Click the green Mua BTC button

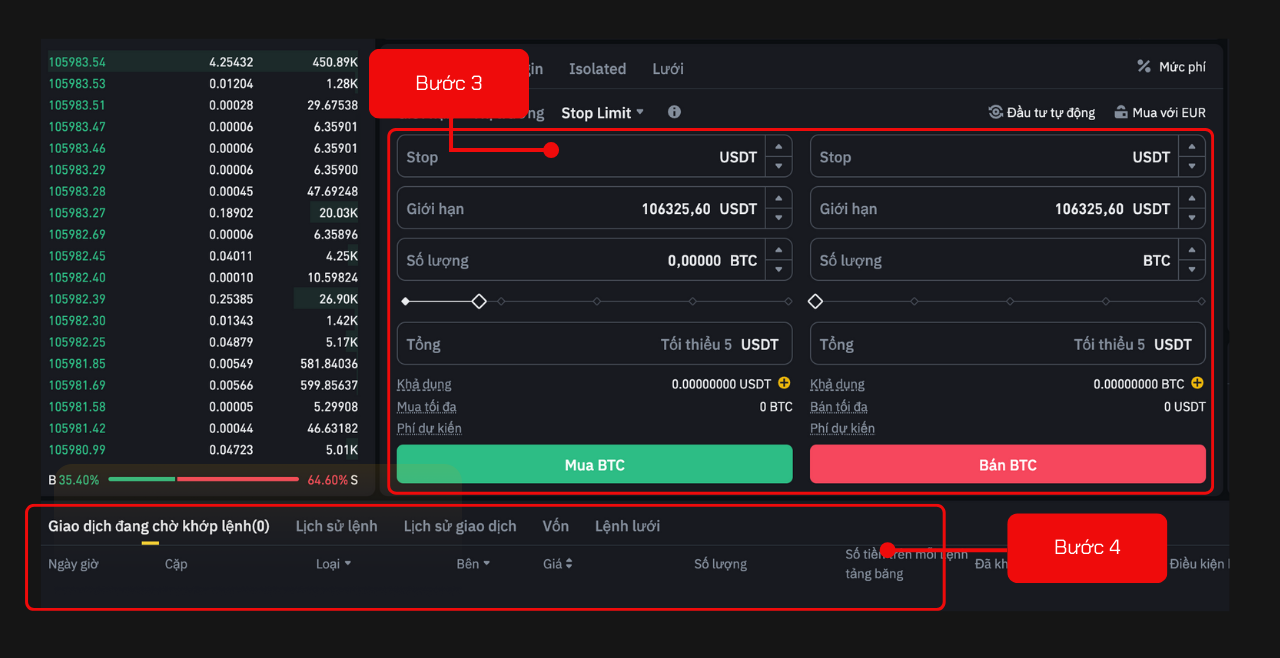(x=594, y=464)
